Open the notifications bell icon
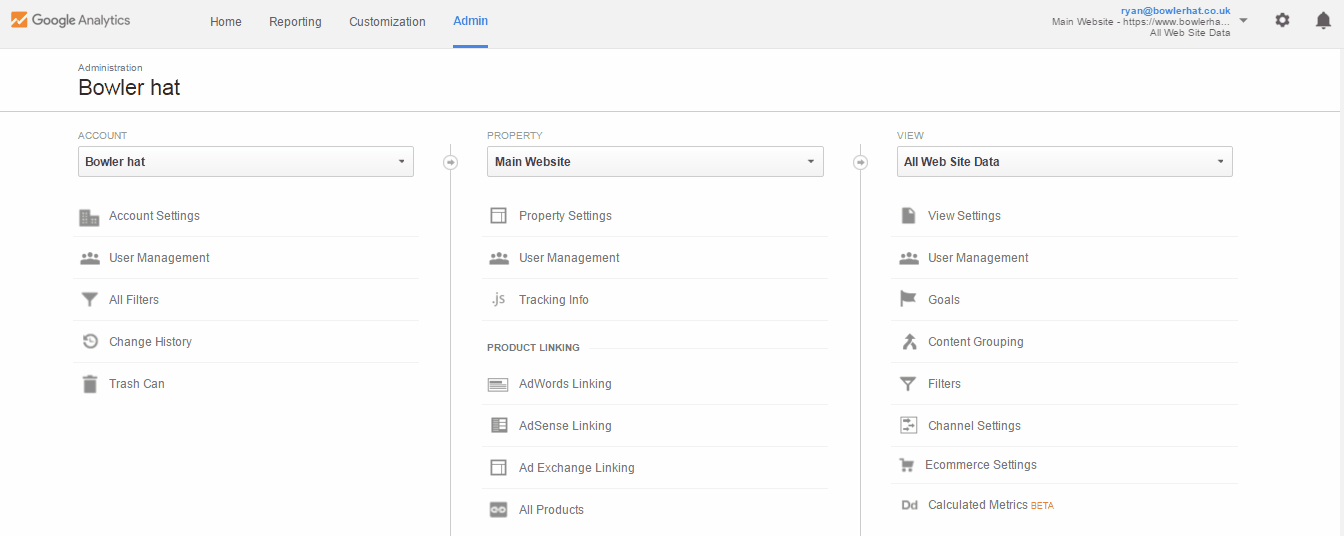 [1323, 20]
